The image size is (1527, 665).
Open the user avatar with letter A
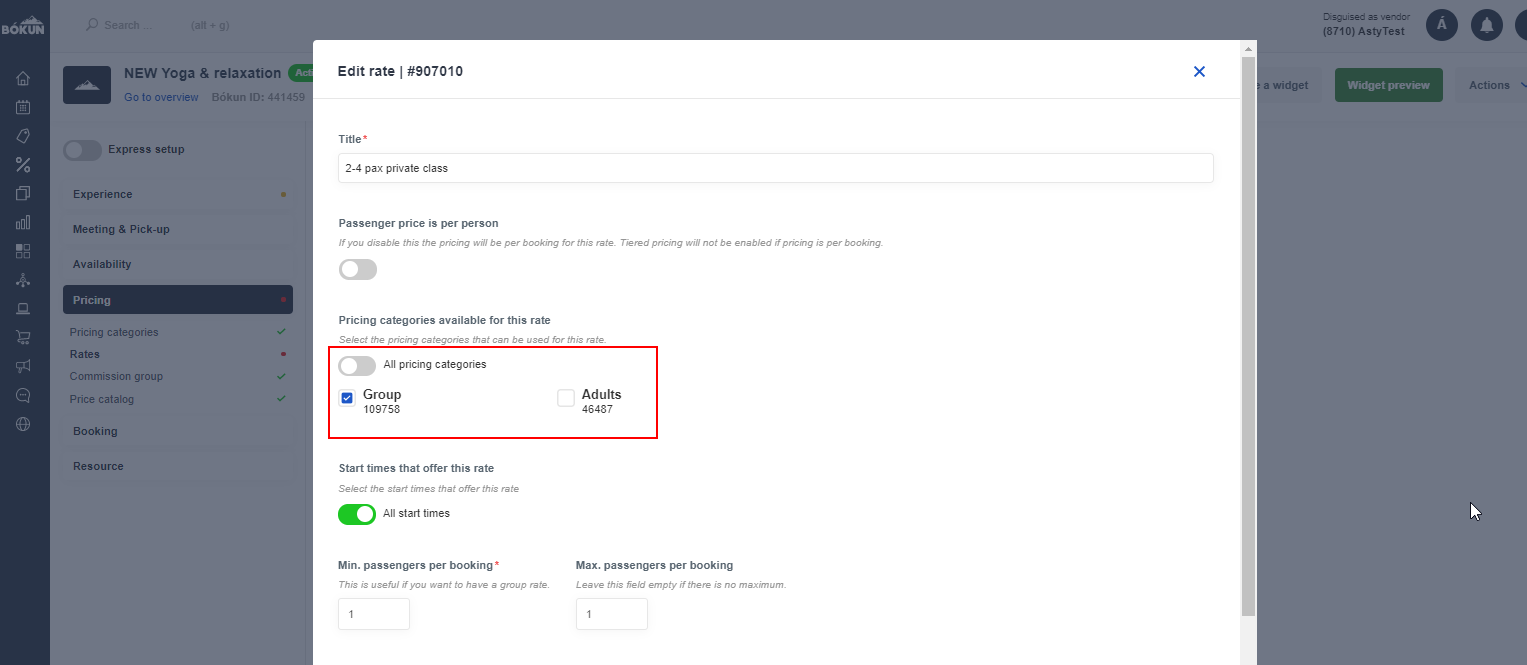(x=1442, y=25)
